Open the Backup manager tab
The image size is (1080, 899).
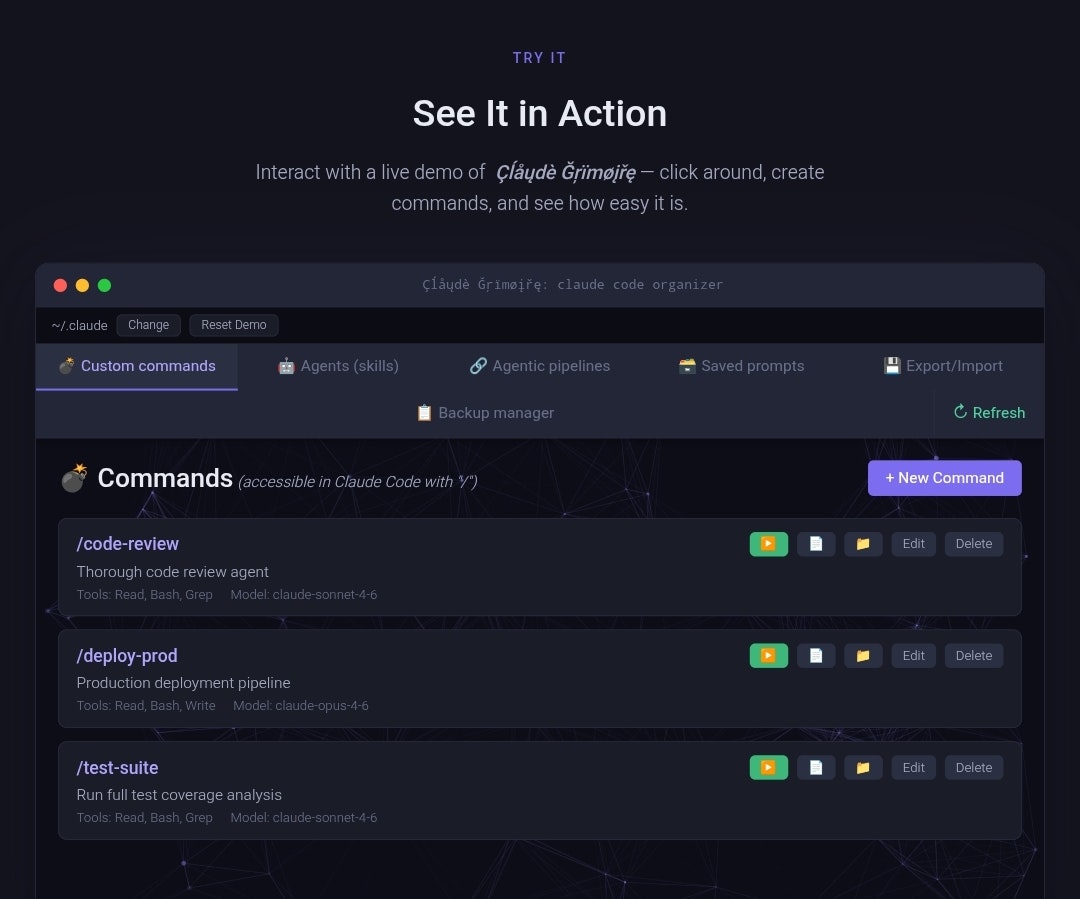point(484,412)
